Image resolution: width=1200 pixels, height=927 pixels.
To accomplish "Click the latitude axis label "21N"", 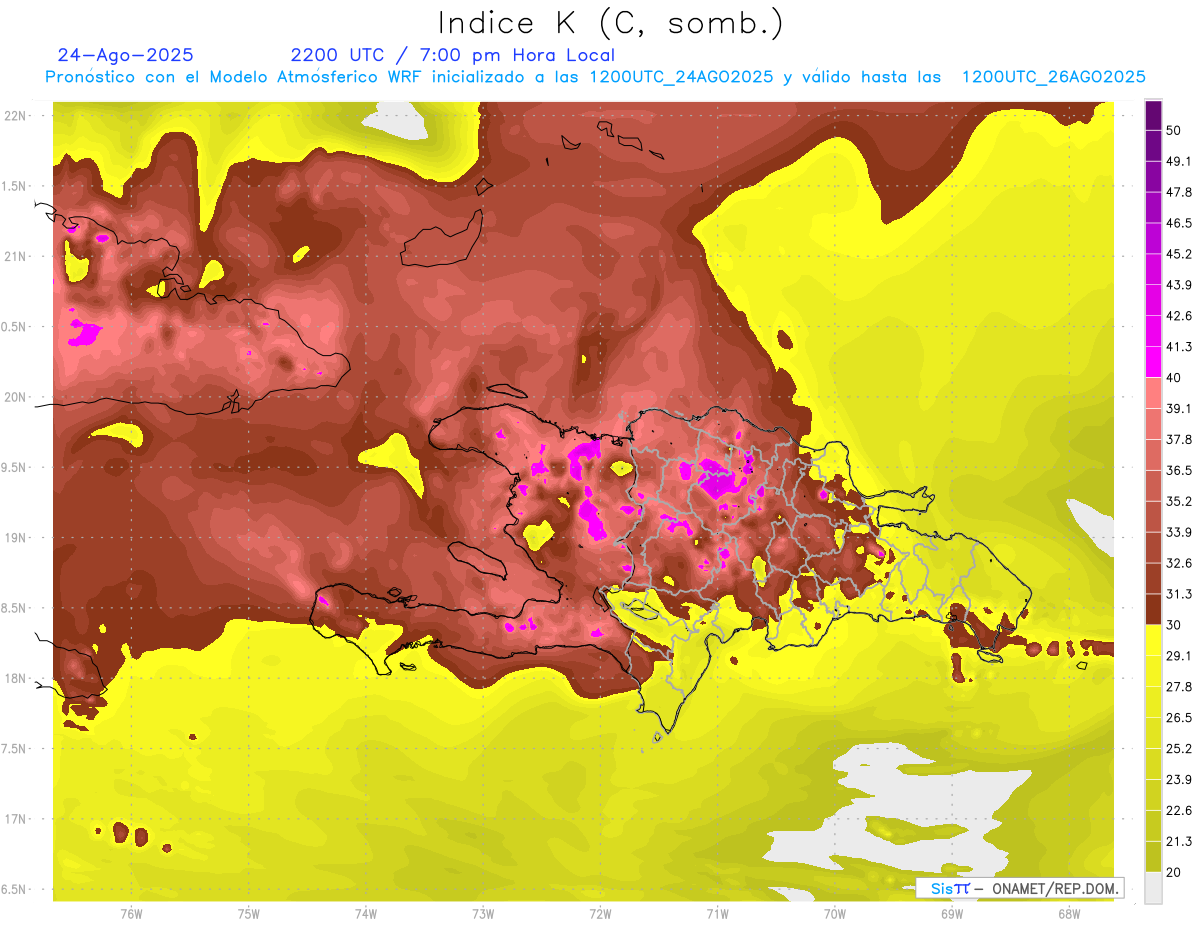I will tap(15, 256).
